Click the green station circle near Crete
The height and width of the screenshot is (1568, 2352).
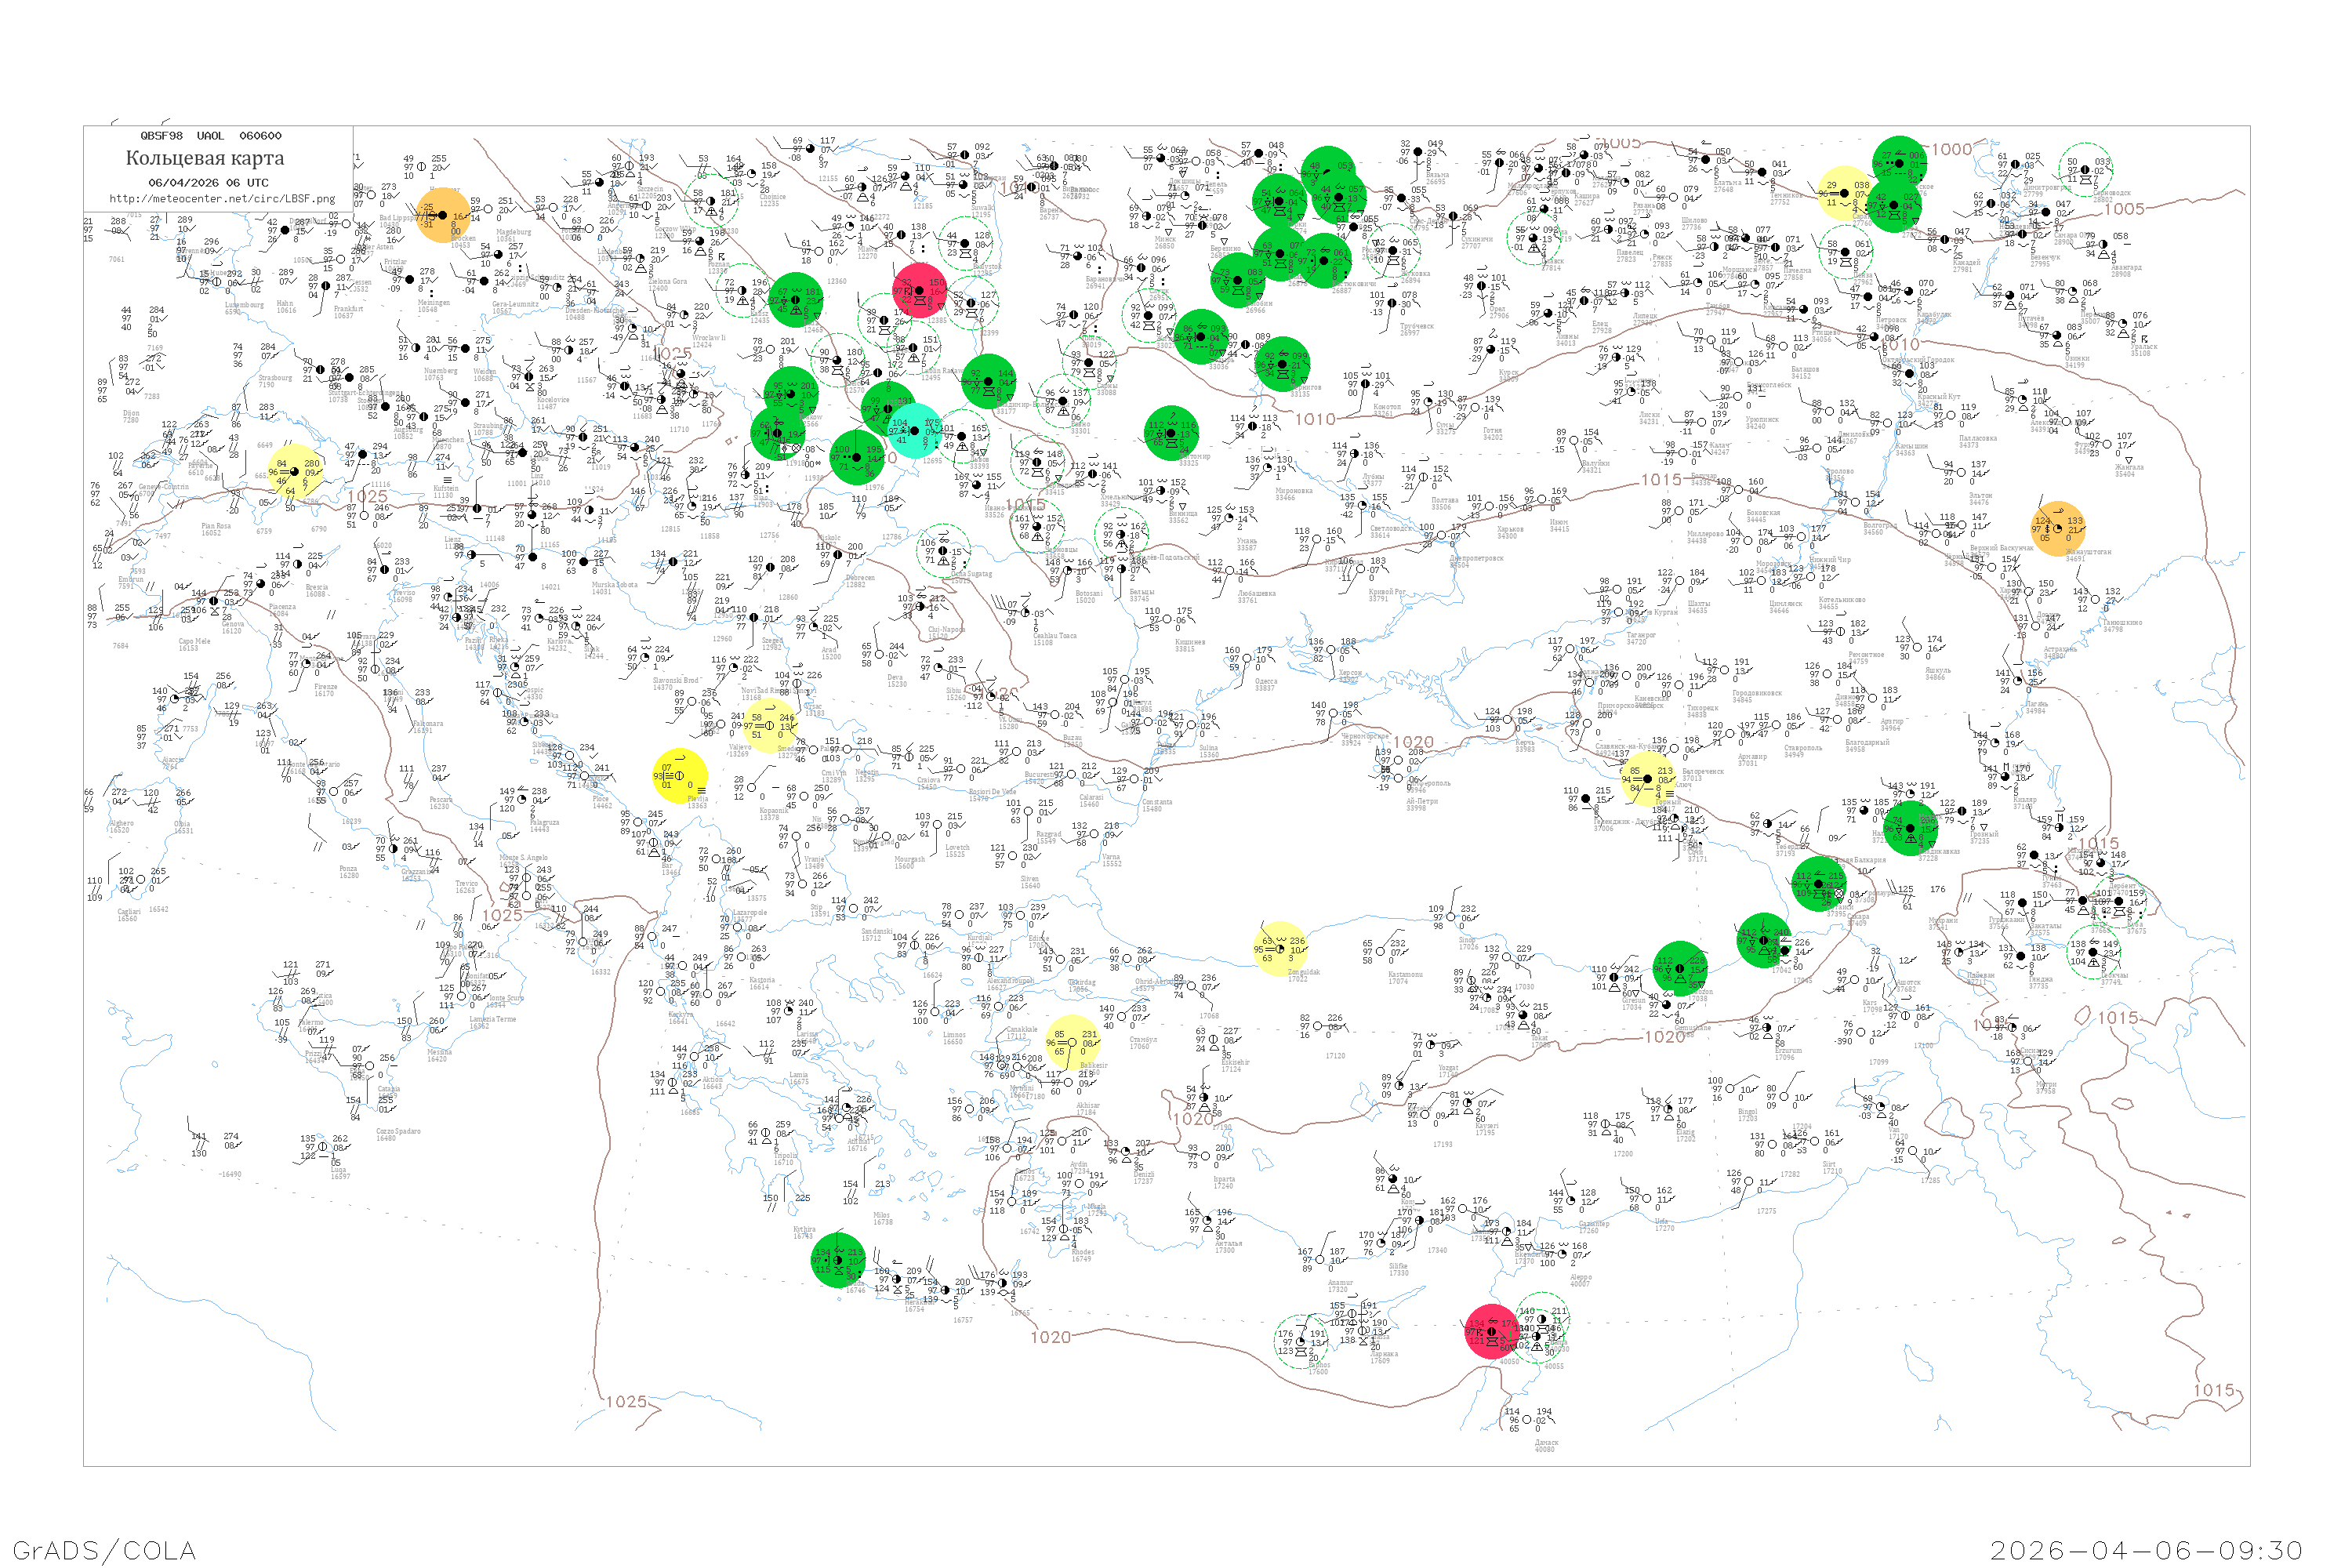coord(838,1260)
